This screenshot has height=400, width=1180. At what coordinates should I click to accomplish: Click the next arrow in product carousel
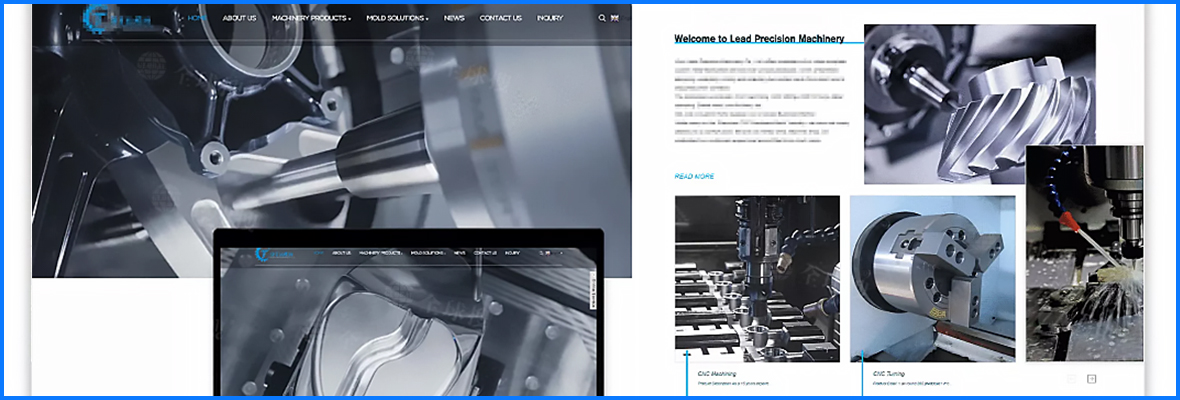click(x=1092, y=379)
